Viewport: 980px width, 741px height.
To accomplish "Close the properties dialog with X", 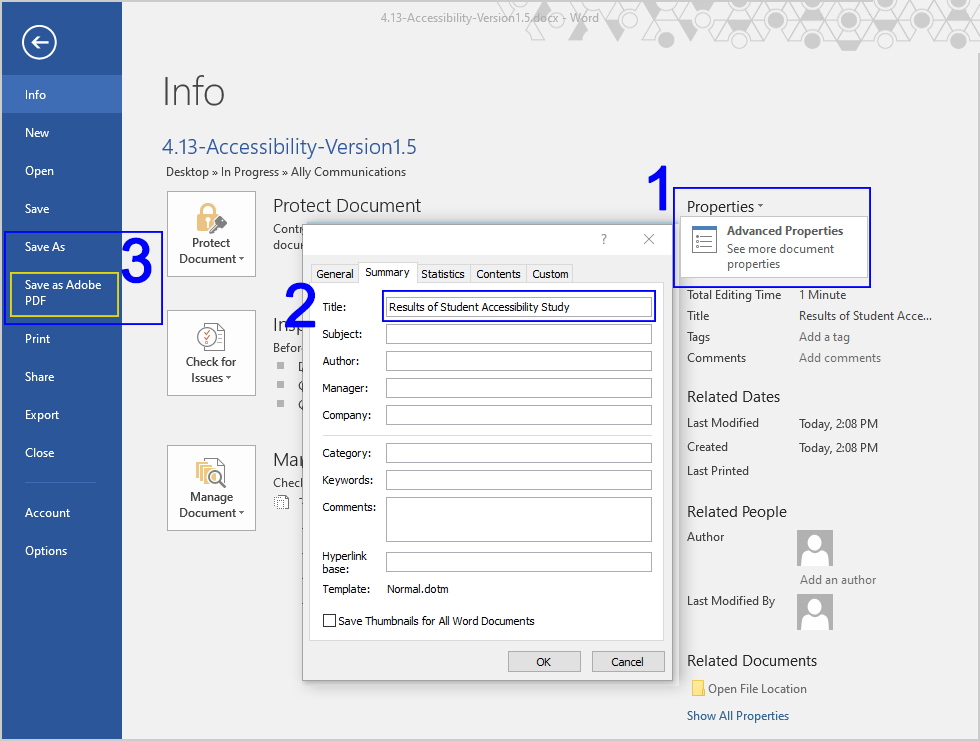I will click(649, 239).
